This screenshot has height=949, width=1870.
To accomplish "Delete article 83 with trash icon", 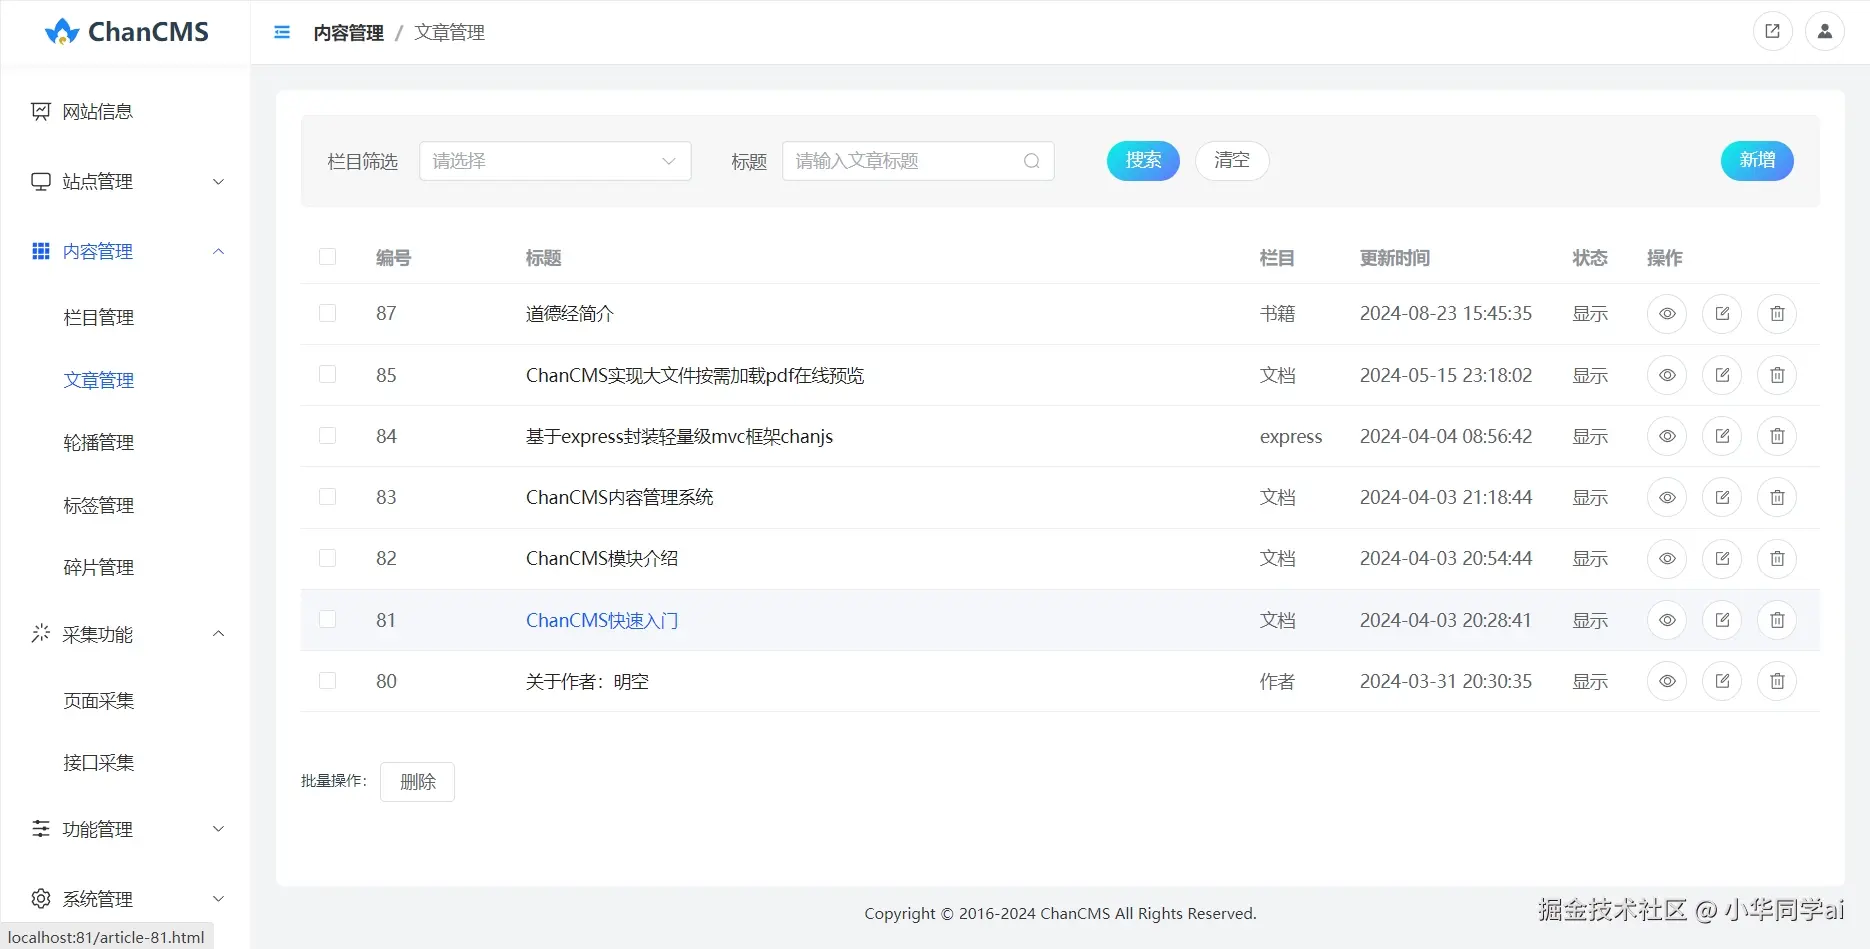I will click(1777, 497).
